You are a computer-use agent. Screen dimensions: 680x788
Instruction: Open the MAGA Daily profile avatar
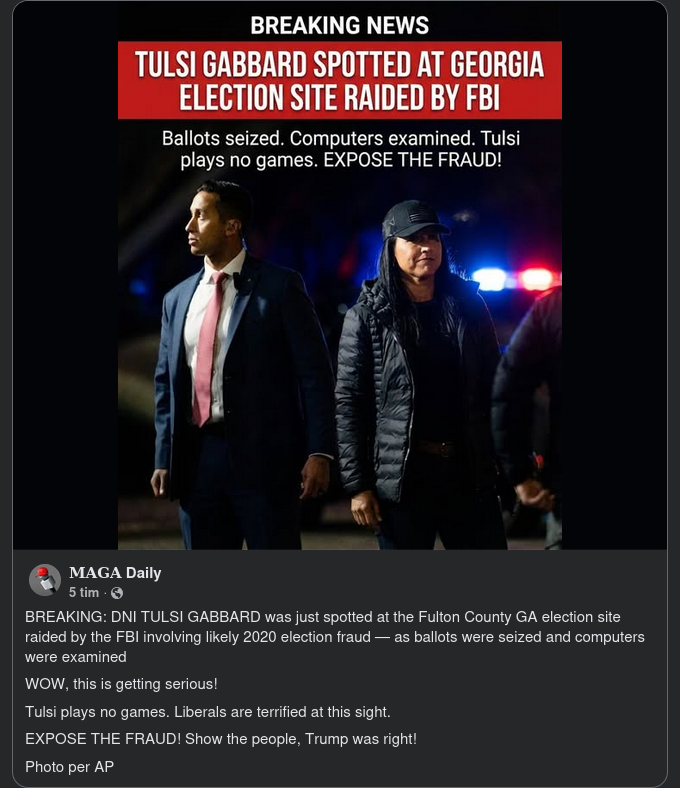pyautogui.click(x=45, y=580)
